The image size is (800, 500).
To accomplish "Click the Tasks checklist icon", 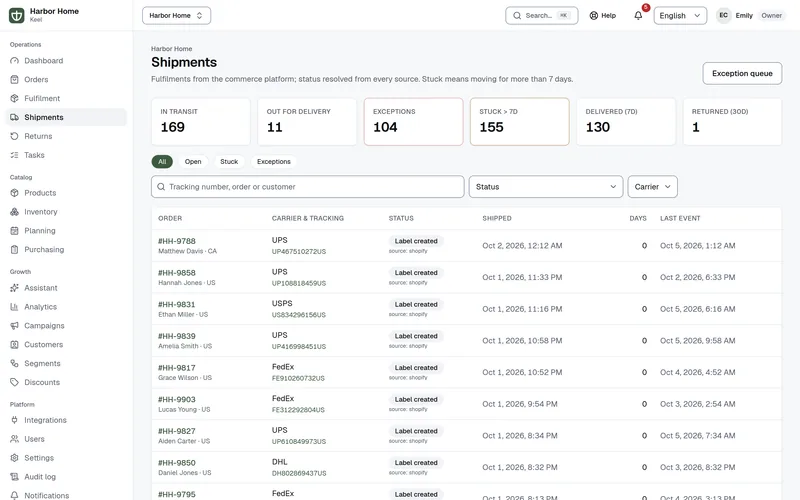I will [14, 155].
